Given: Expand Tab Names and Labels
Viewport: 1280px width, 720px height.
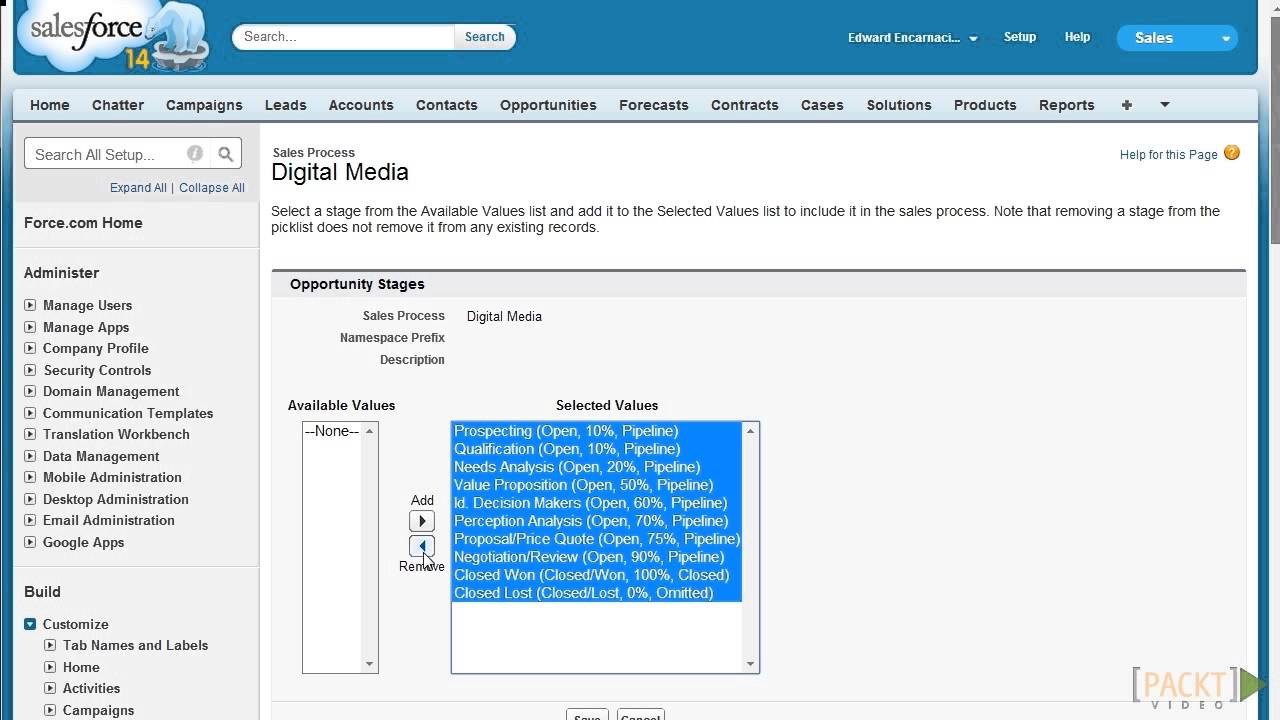Looking at the screenshot, I should click(x=50, y=645).
